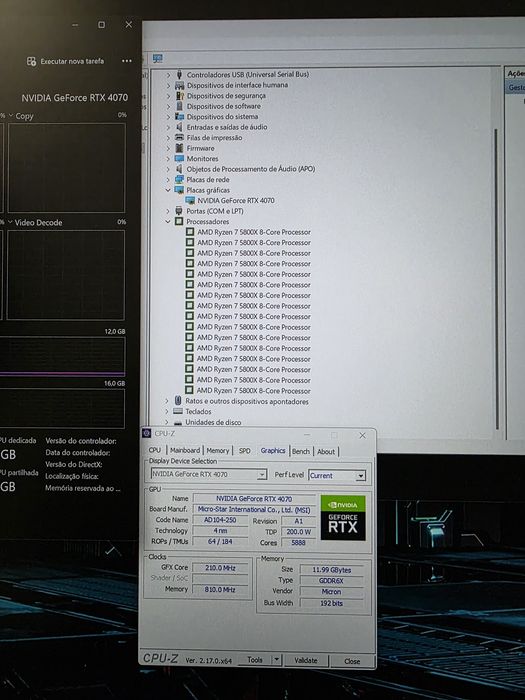Open Task Manager three-dot more options
The image size is (525, 700).
tap(127, 61)
